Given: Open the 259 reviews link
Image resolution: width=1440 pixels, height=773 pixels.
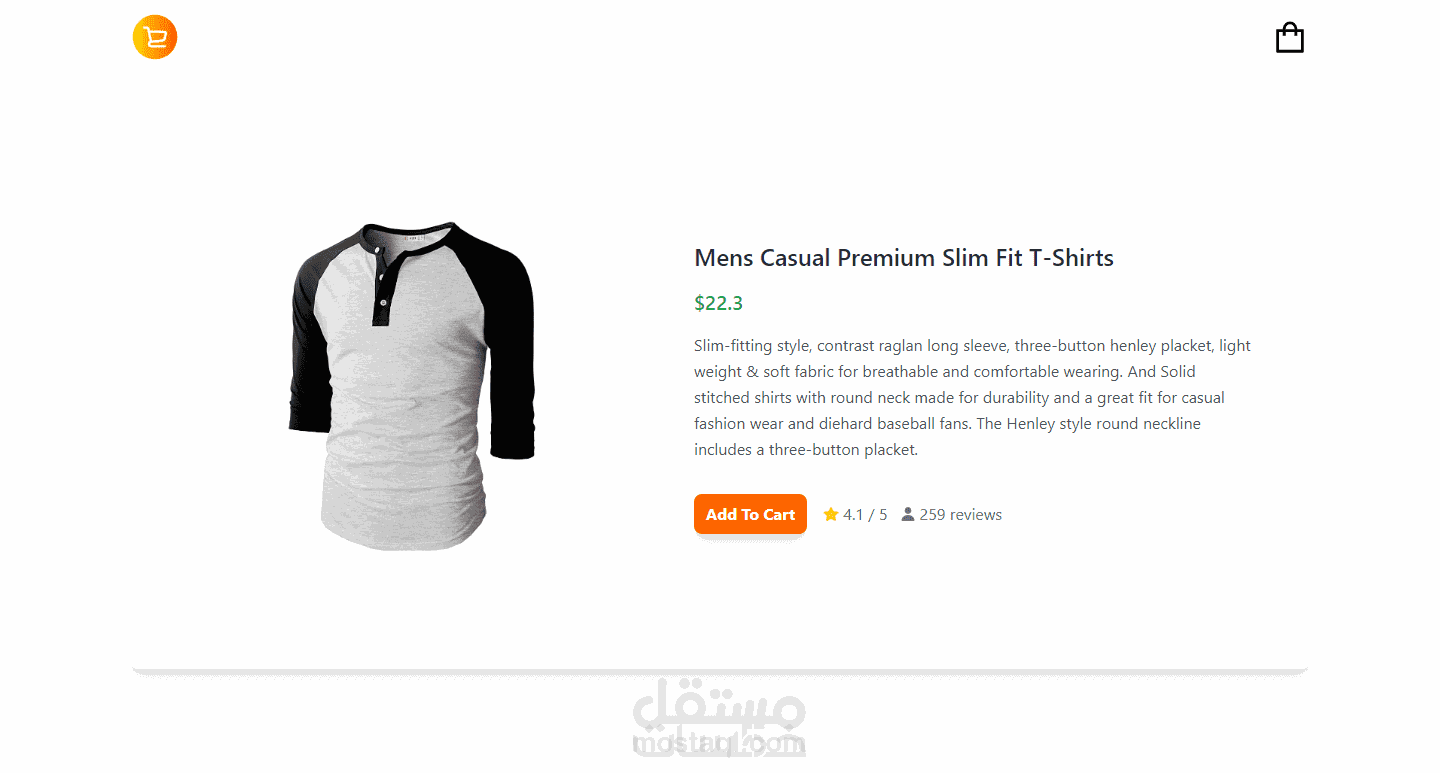Looking at the screenshot, I should tap(961, 515).
